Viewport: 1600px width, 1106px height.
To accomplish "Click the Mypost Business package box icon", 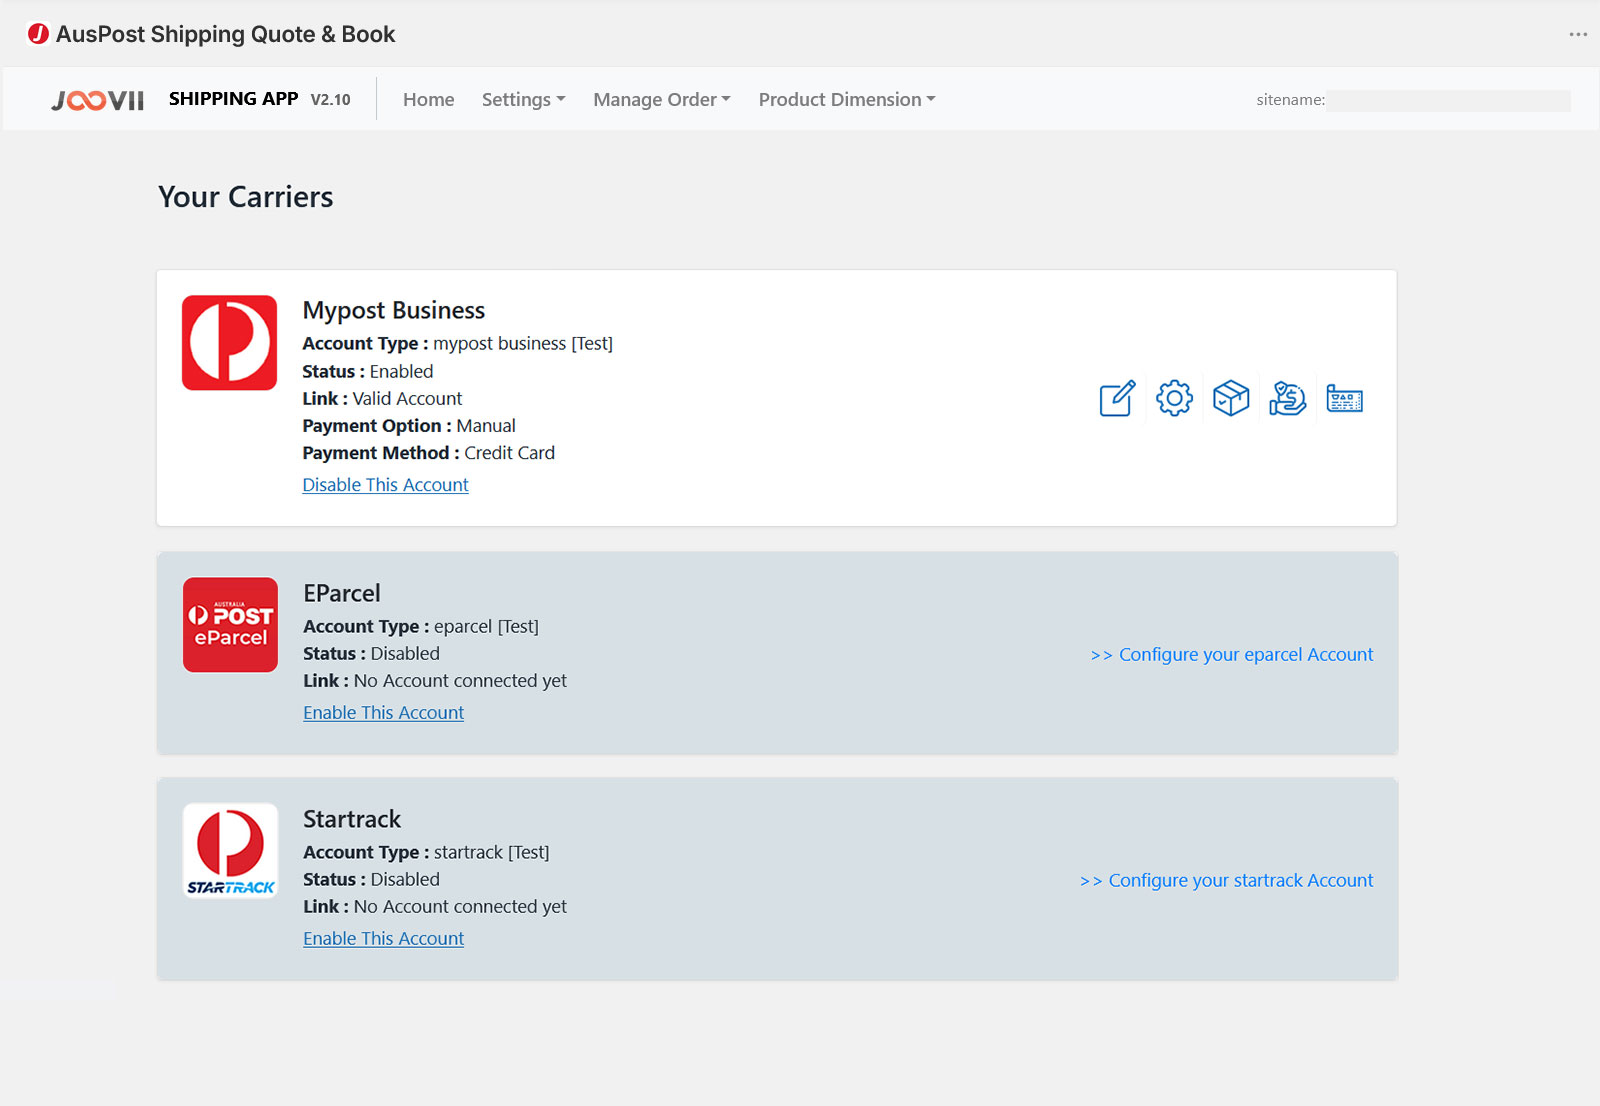I will click(x=1231, y=398).
